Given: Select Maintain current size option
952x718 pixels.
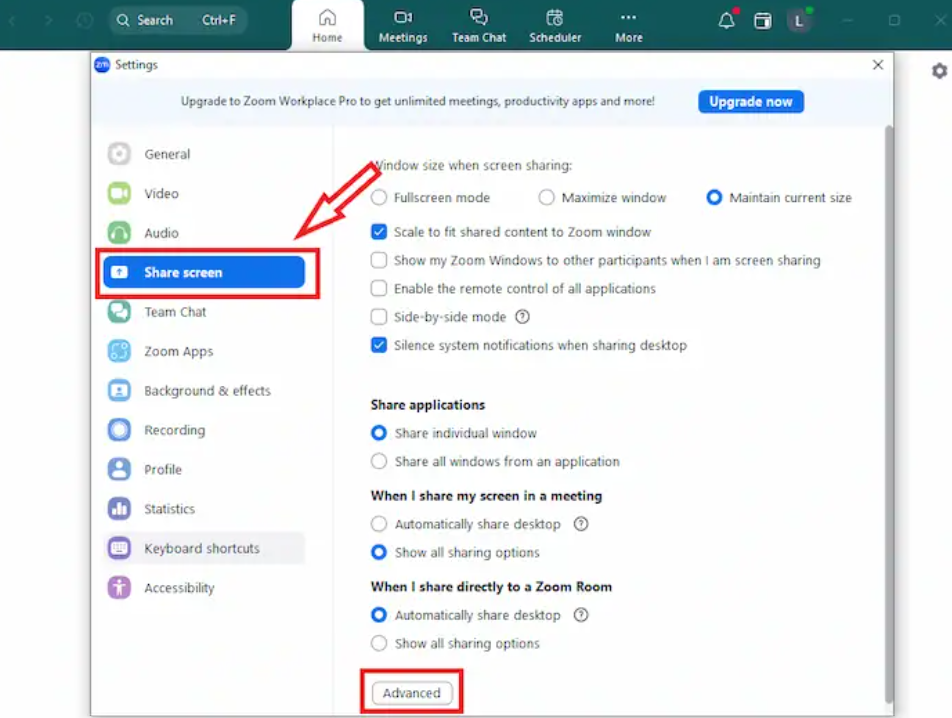Looking at the screenshot, I should (714, 198).
